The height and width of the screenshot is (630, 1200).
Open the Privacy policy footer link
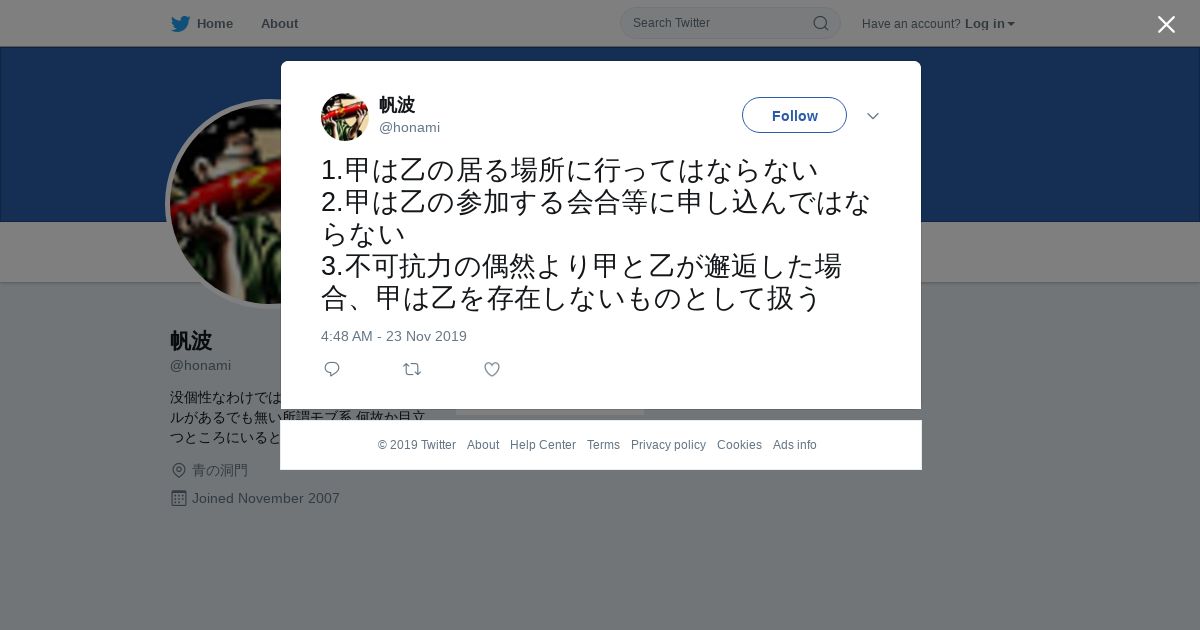pyautogui.click(x=668, y=445)
